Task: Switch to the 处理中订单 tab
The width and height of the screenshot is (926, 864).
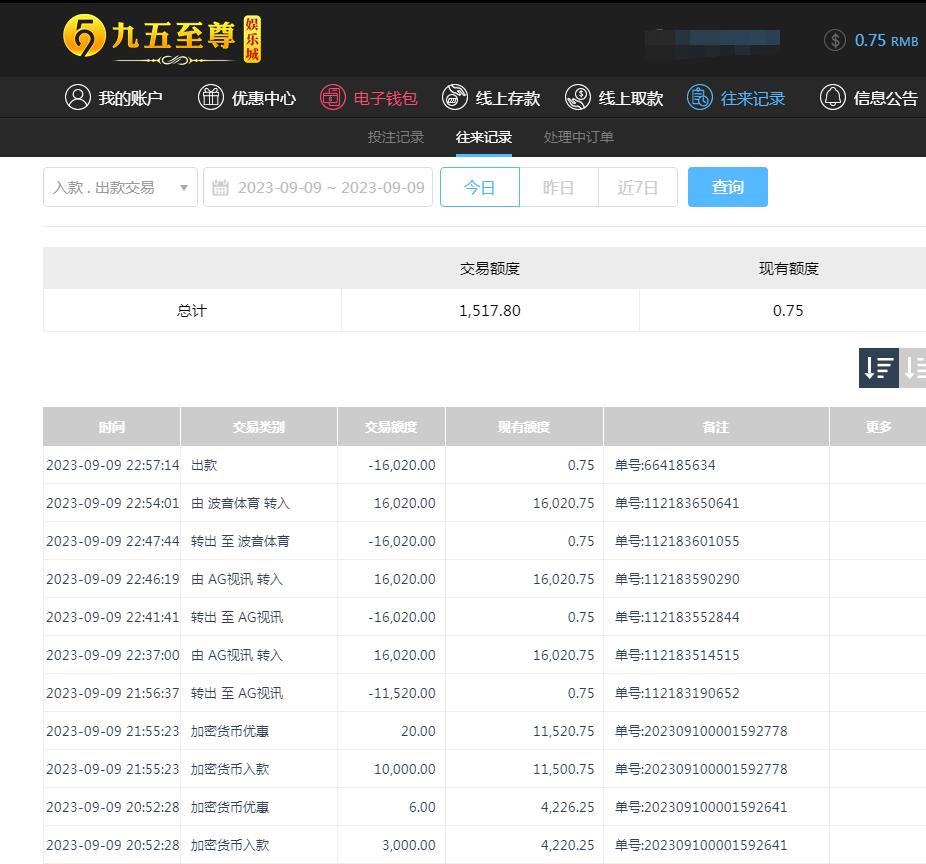Action: [578, 137]
